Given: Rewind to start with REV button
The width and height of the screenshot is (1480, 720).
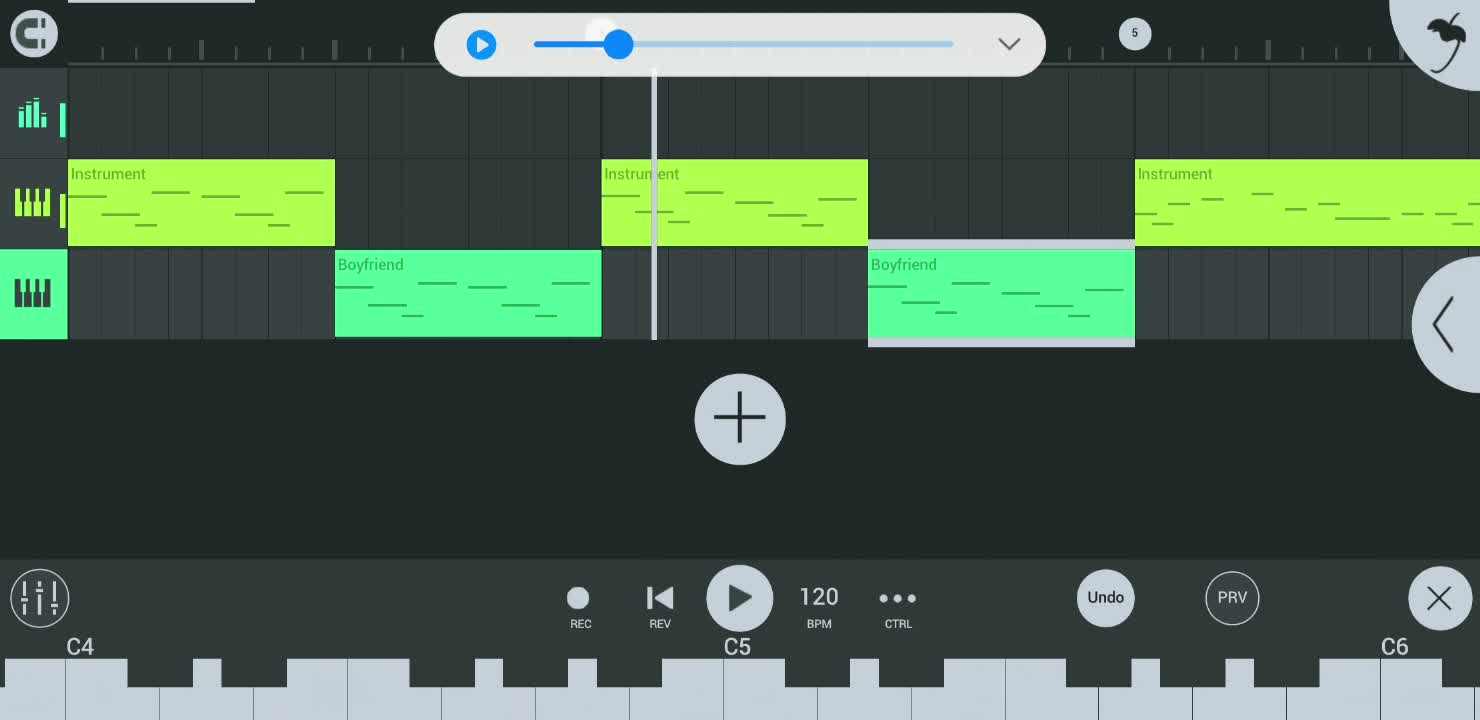Looking at the screenshot, I should click(660, 606).
